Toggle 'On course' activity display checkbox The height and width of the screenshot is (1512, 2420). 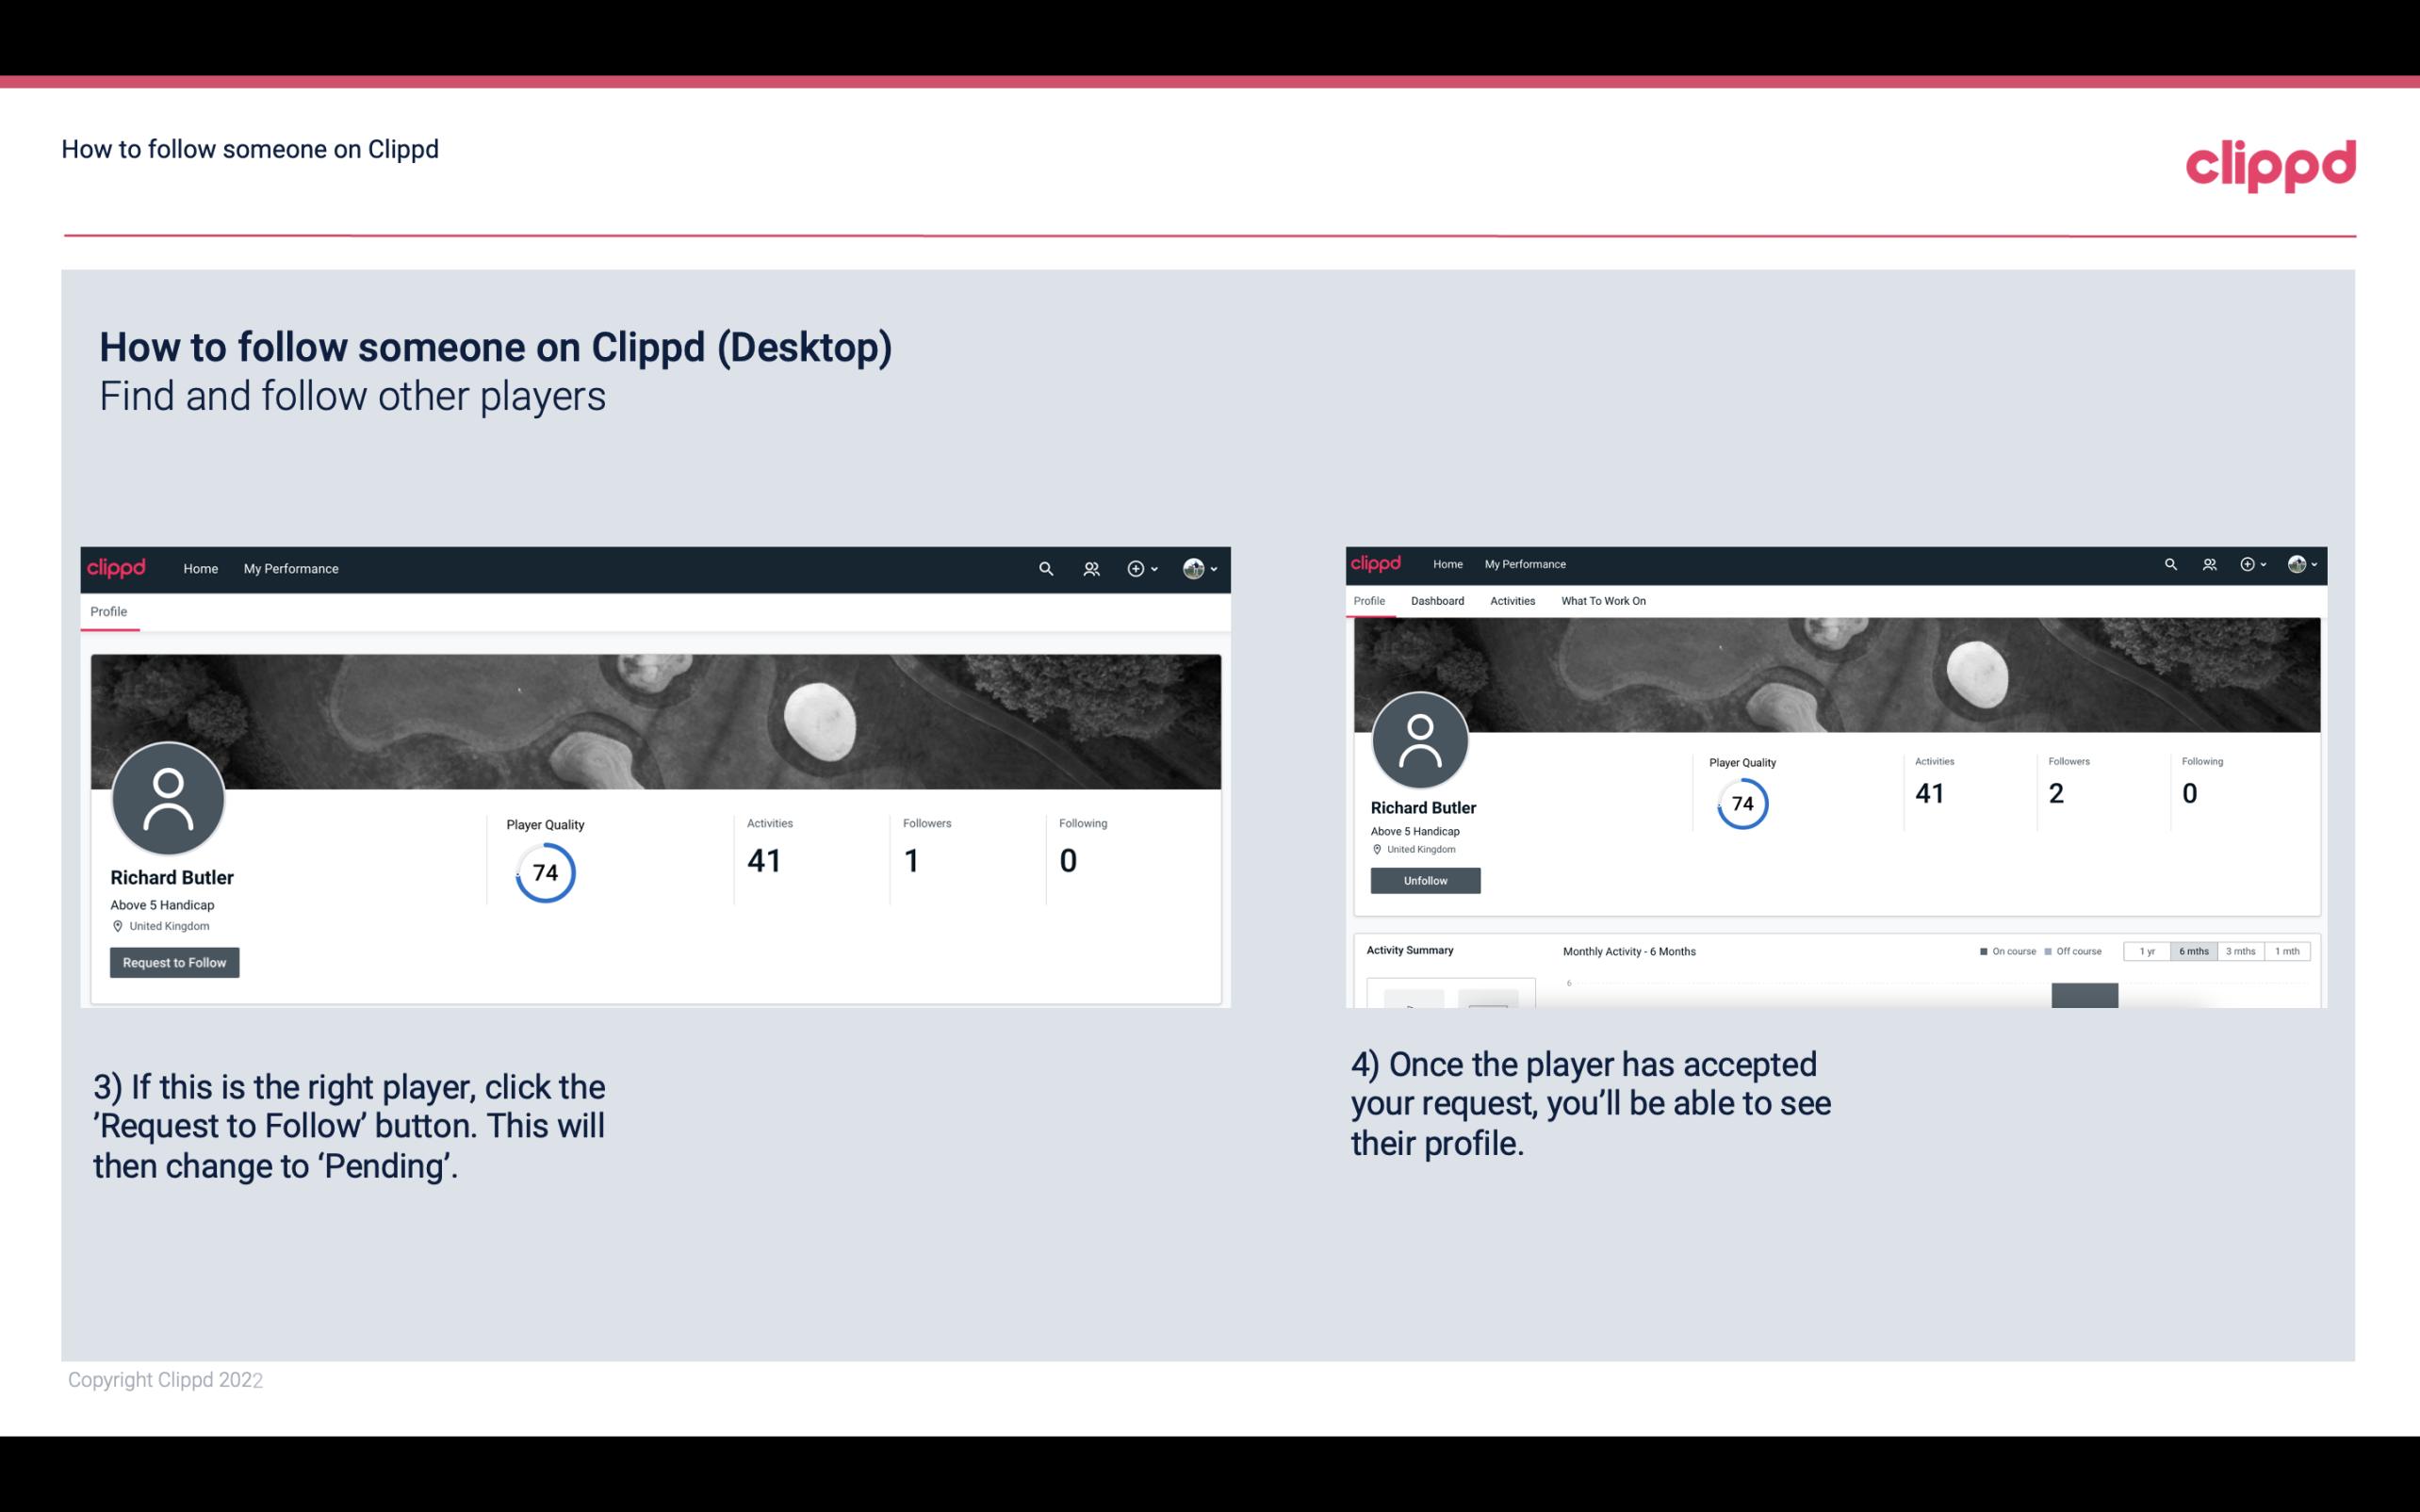pos(1981,951)
